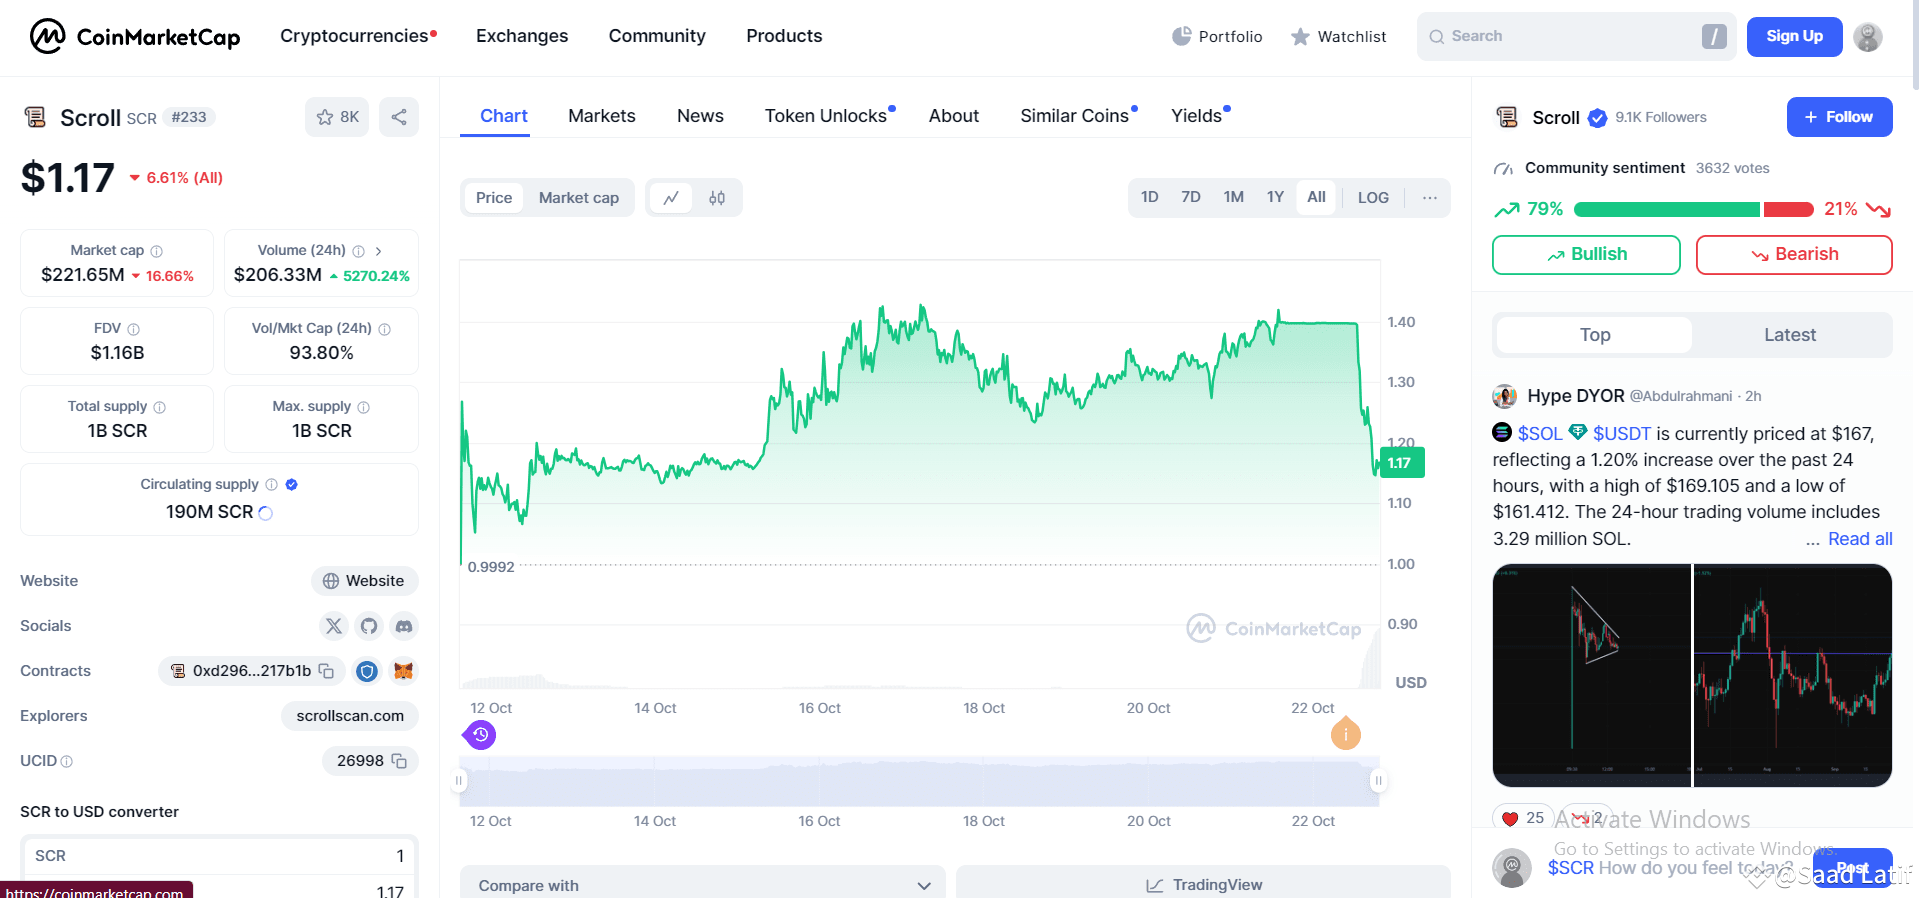Viewport: 1919px width, 898px height.
Task: Follow the Scroll community
Action: coord(1840,117)
